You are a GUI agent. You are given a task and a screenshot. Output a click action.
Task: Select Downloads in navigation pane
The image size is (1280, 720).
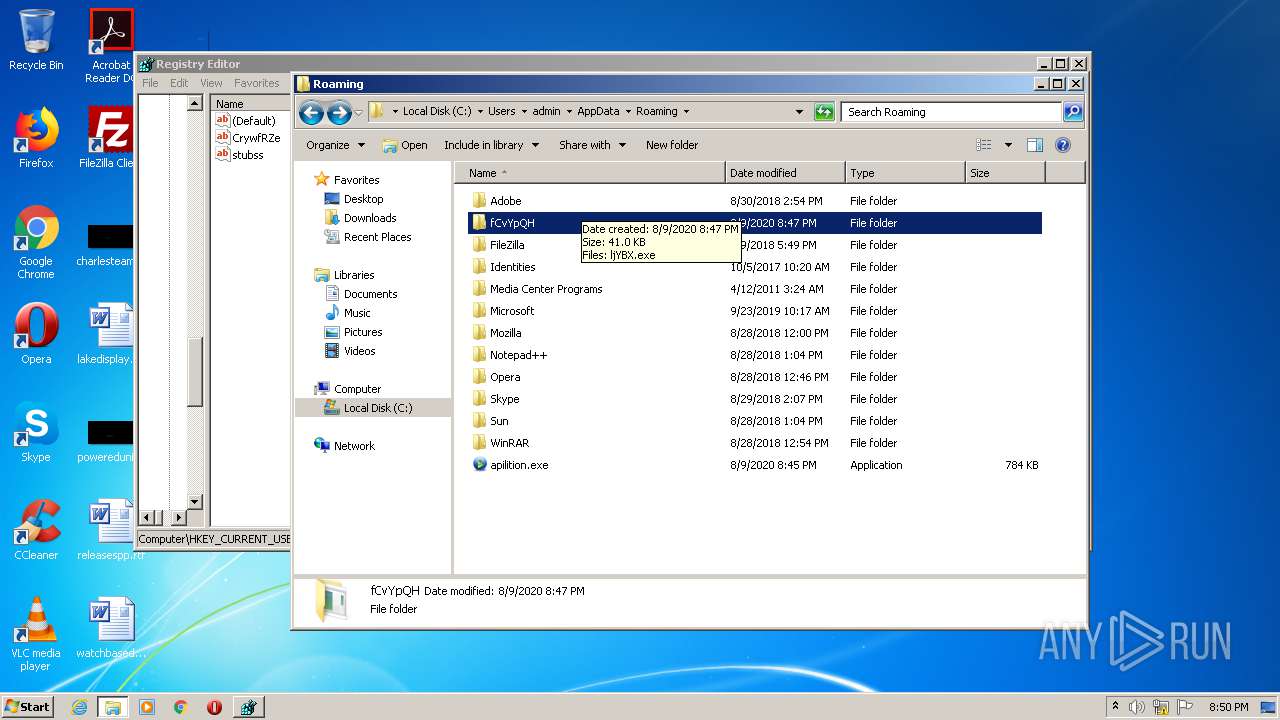point(370,218)
